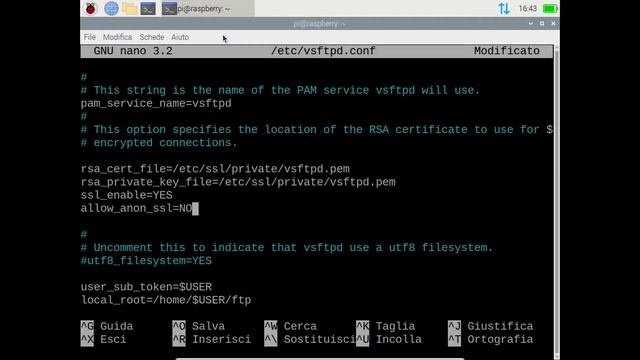Launch the terminal icon in the panel
The width and height of the screenshot is (640, 360).
(x=148, y=9)
